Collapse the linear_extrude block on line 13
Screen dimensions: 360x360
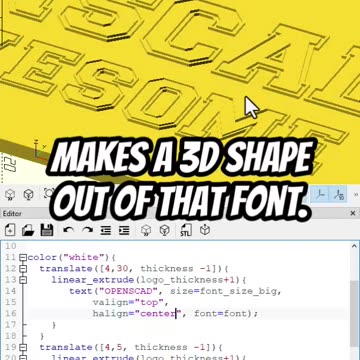(23, 280)
